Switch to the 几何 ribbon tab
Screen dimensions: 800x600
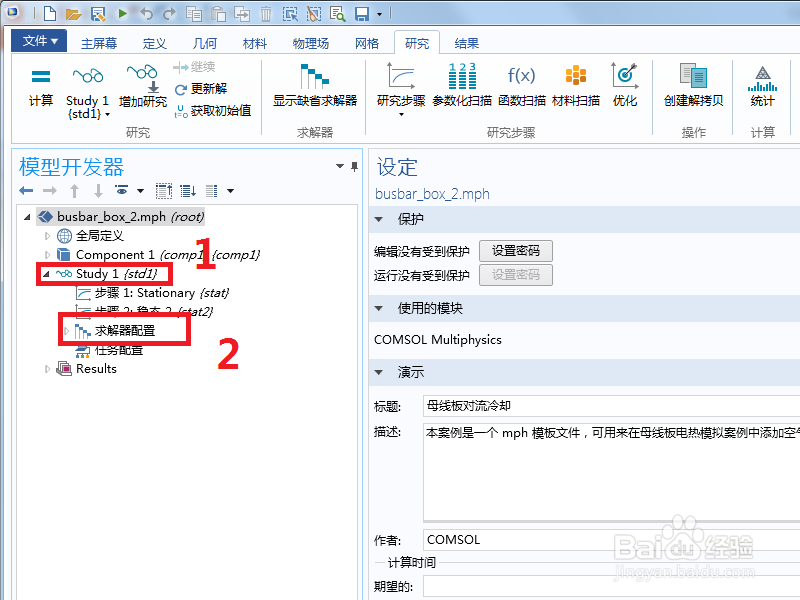point(205,43)
